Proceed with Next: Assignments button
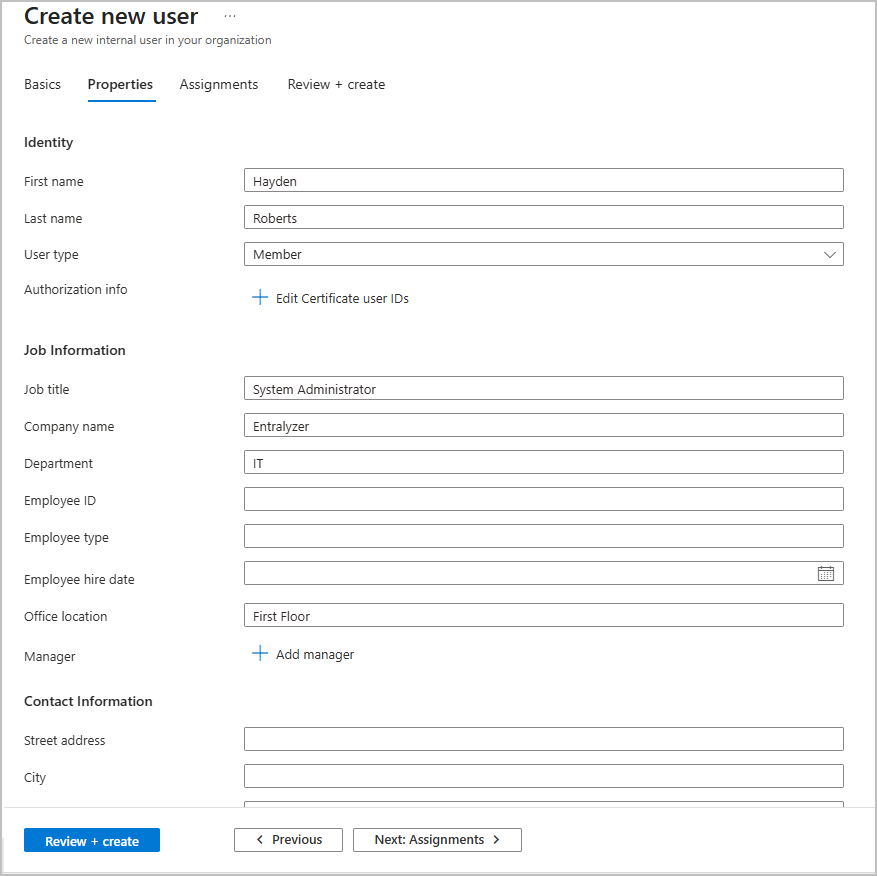Image resolution: width=877 pixels, height=876 pixels. click(437, 840)
